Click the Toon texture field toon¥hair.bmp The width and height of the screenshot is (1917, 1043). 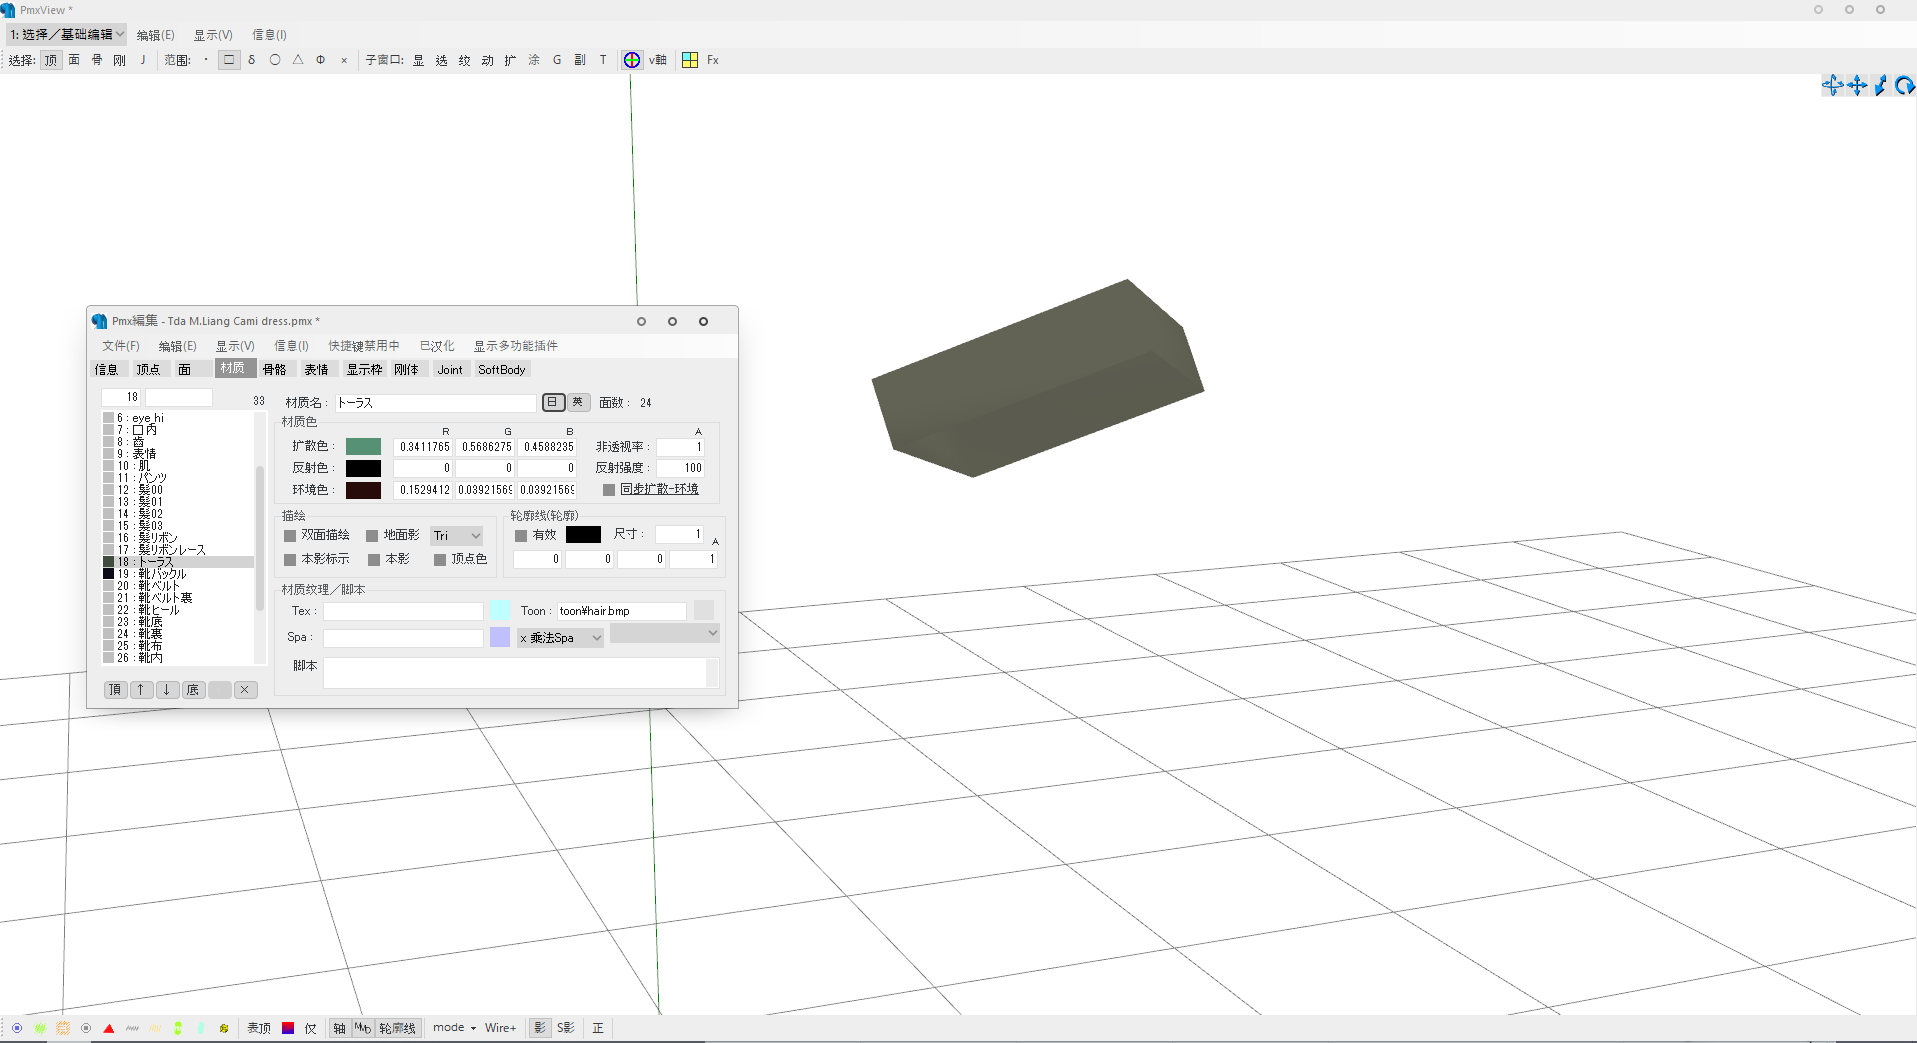622,611
